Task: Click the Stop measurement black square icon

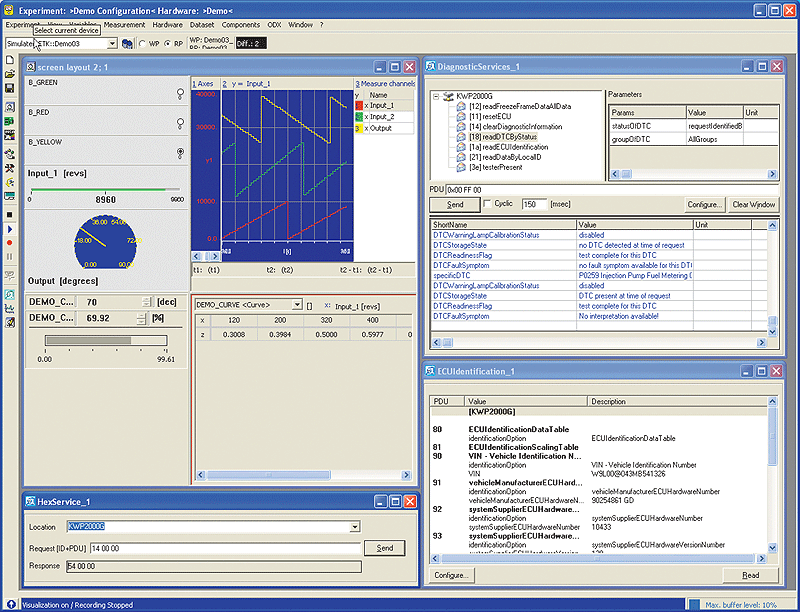Action: (9, 215)
